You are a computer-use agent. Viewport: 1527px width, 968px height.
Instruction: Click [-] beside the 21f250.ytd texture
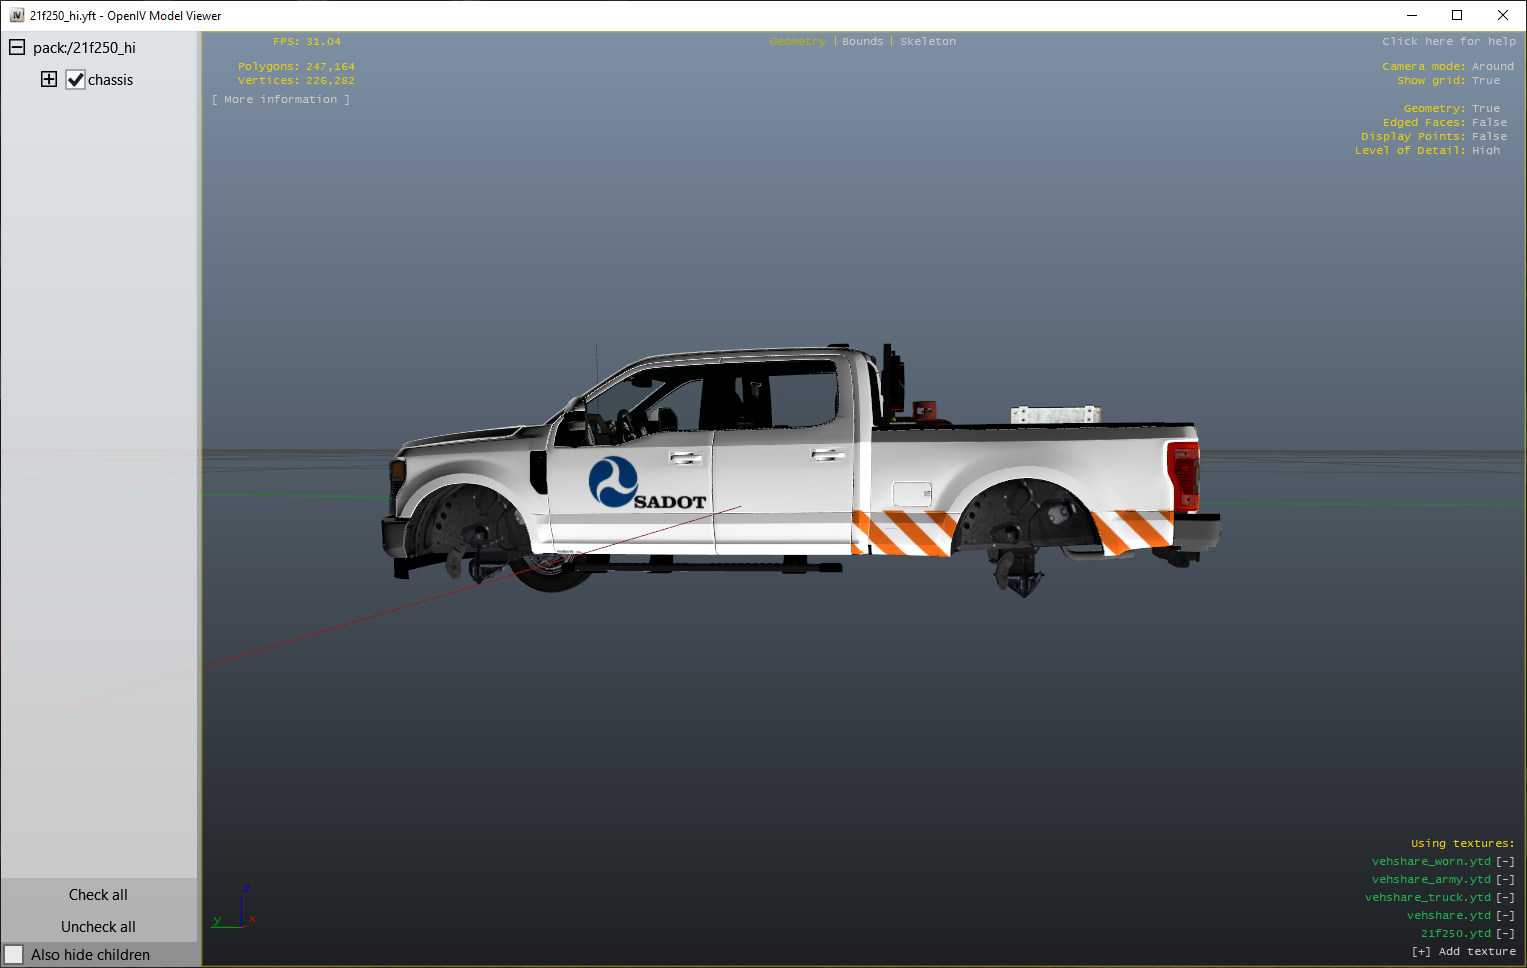tap(1505, 934)
